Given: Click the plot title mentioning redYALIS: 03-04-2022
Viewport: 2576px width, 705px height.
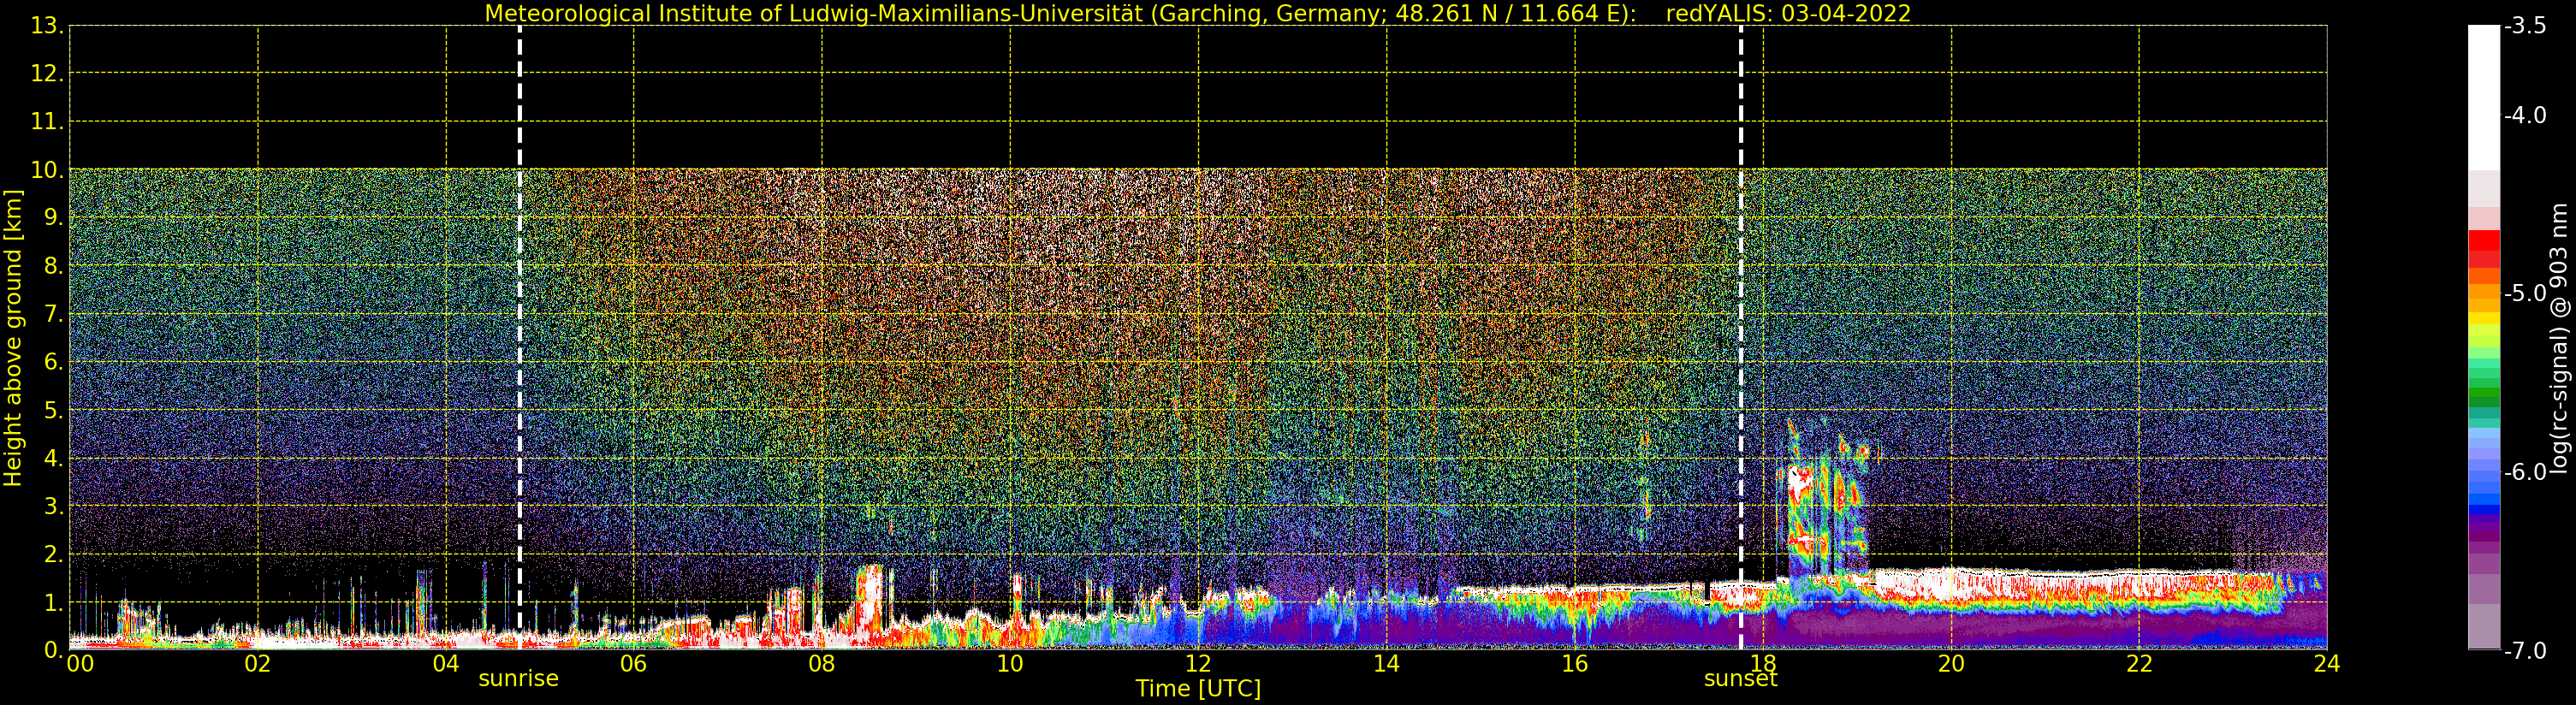Looking at the screenshot, I should 1197,14.
